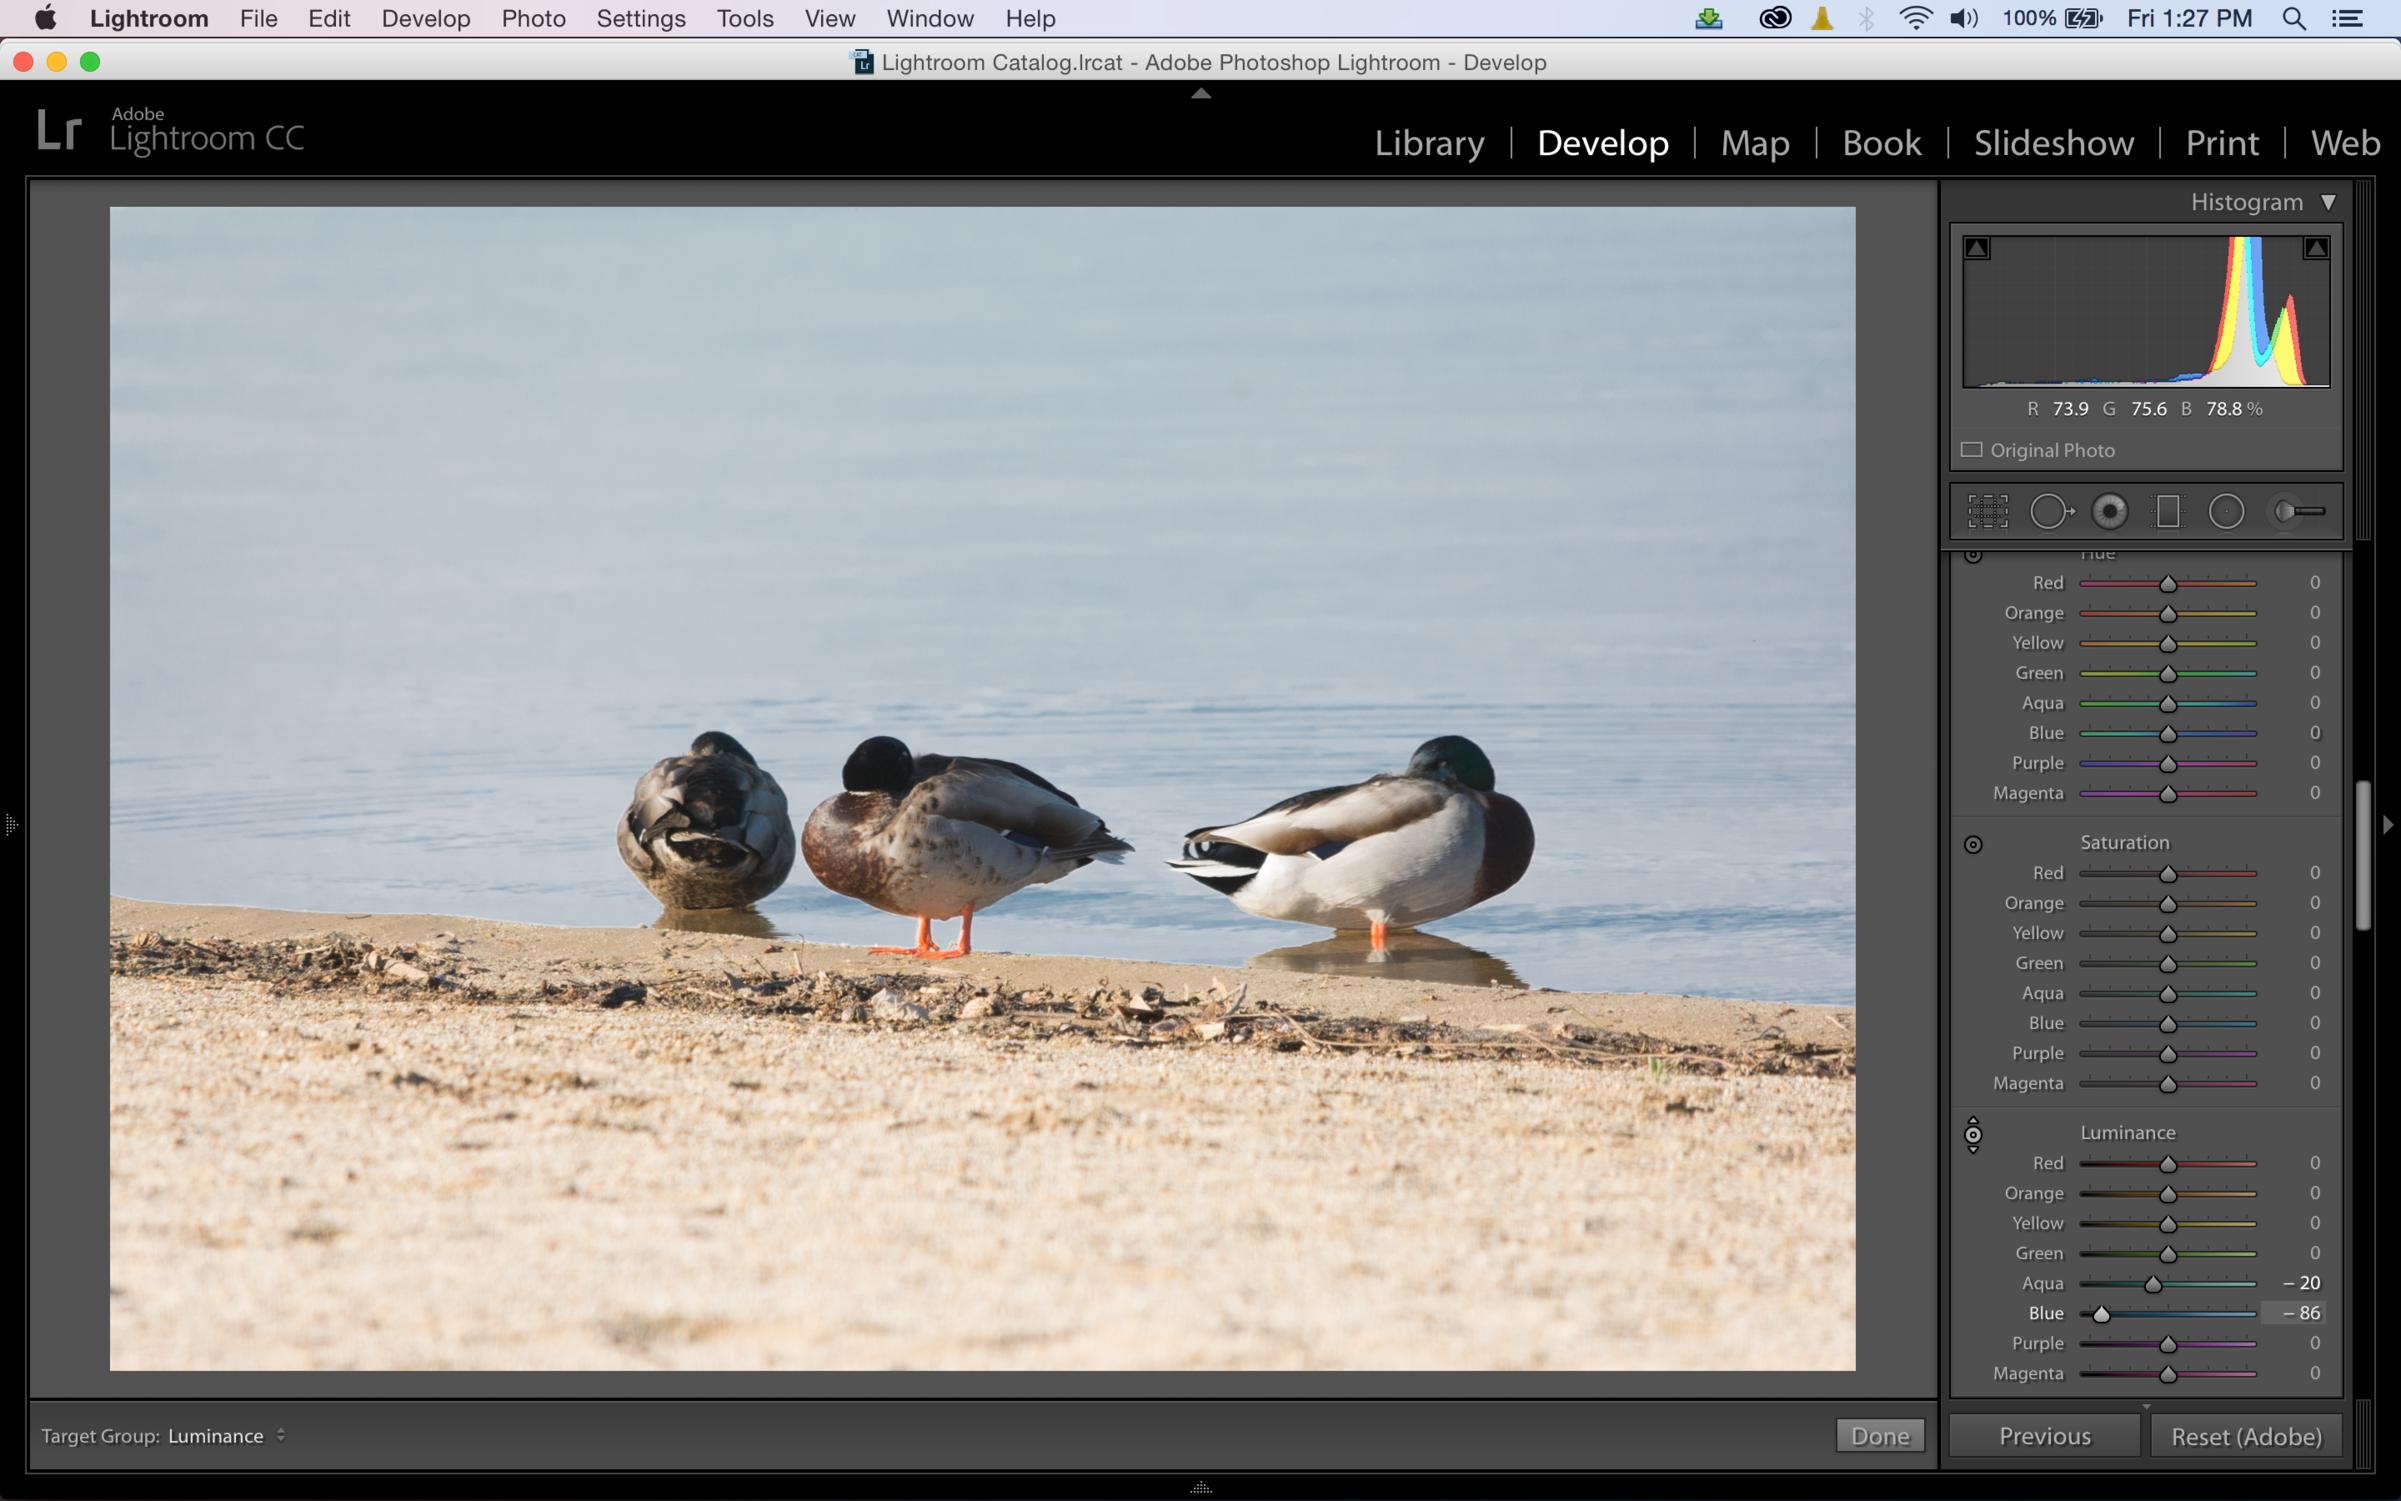
Task: Select the Spot Removal tool
Action: point(2050,512)
